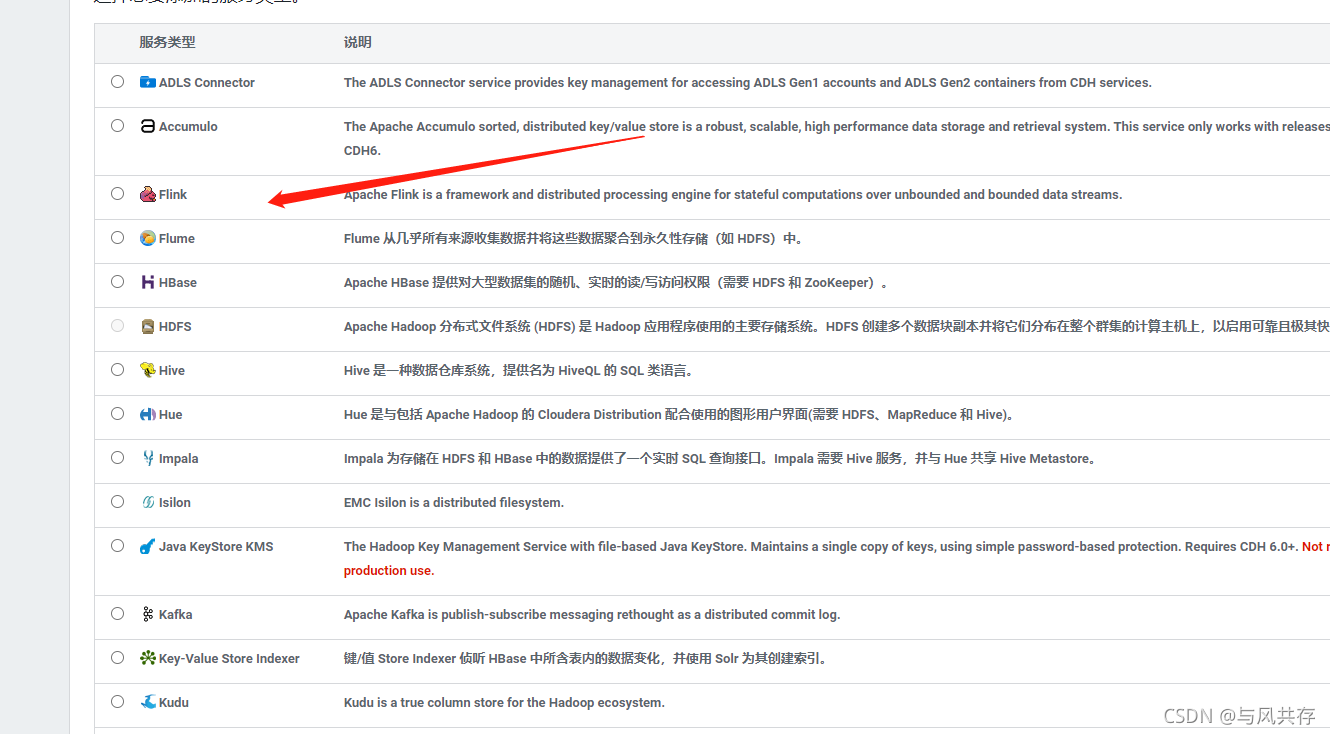Click the Kudu service icon
1330x734 pixels.
coord(148,702)
